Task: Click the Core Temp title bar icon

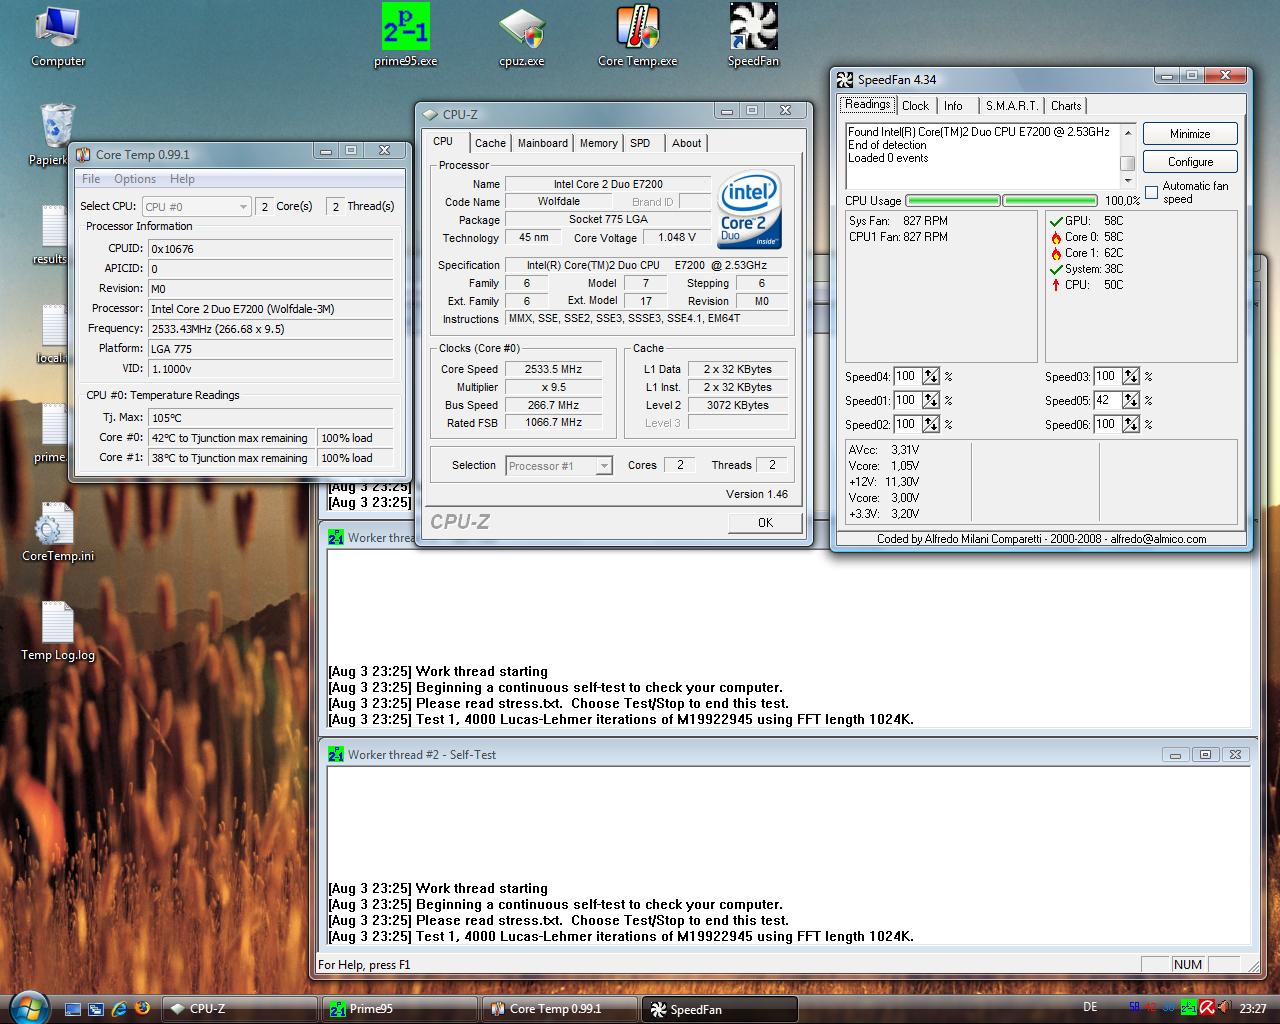Action: pos(84,154)
